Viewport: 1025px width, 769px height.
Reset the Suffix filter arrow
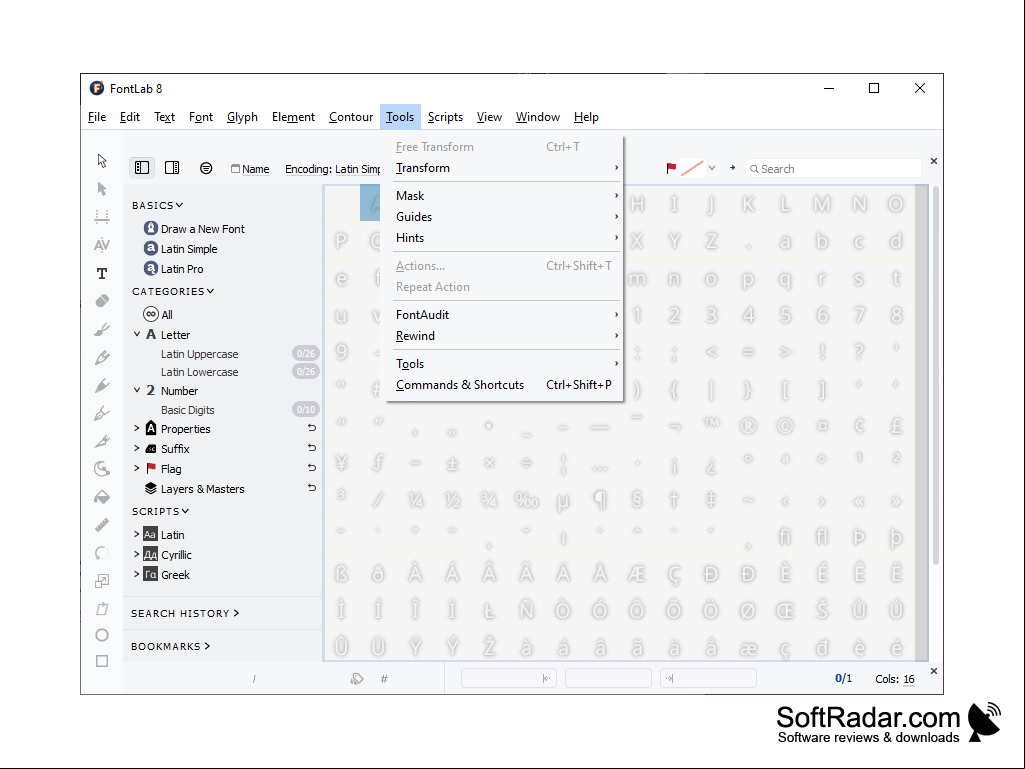point(312,448)
